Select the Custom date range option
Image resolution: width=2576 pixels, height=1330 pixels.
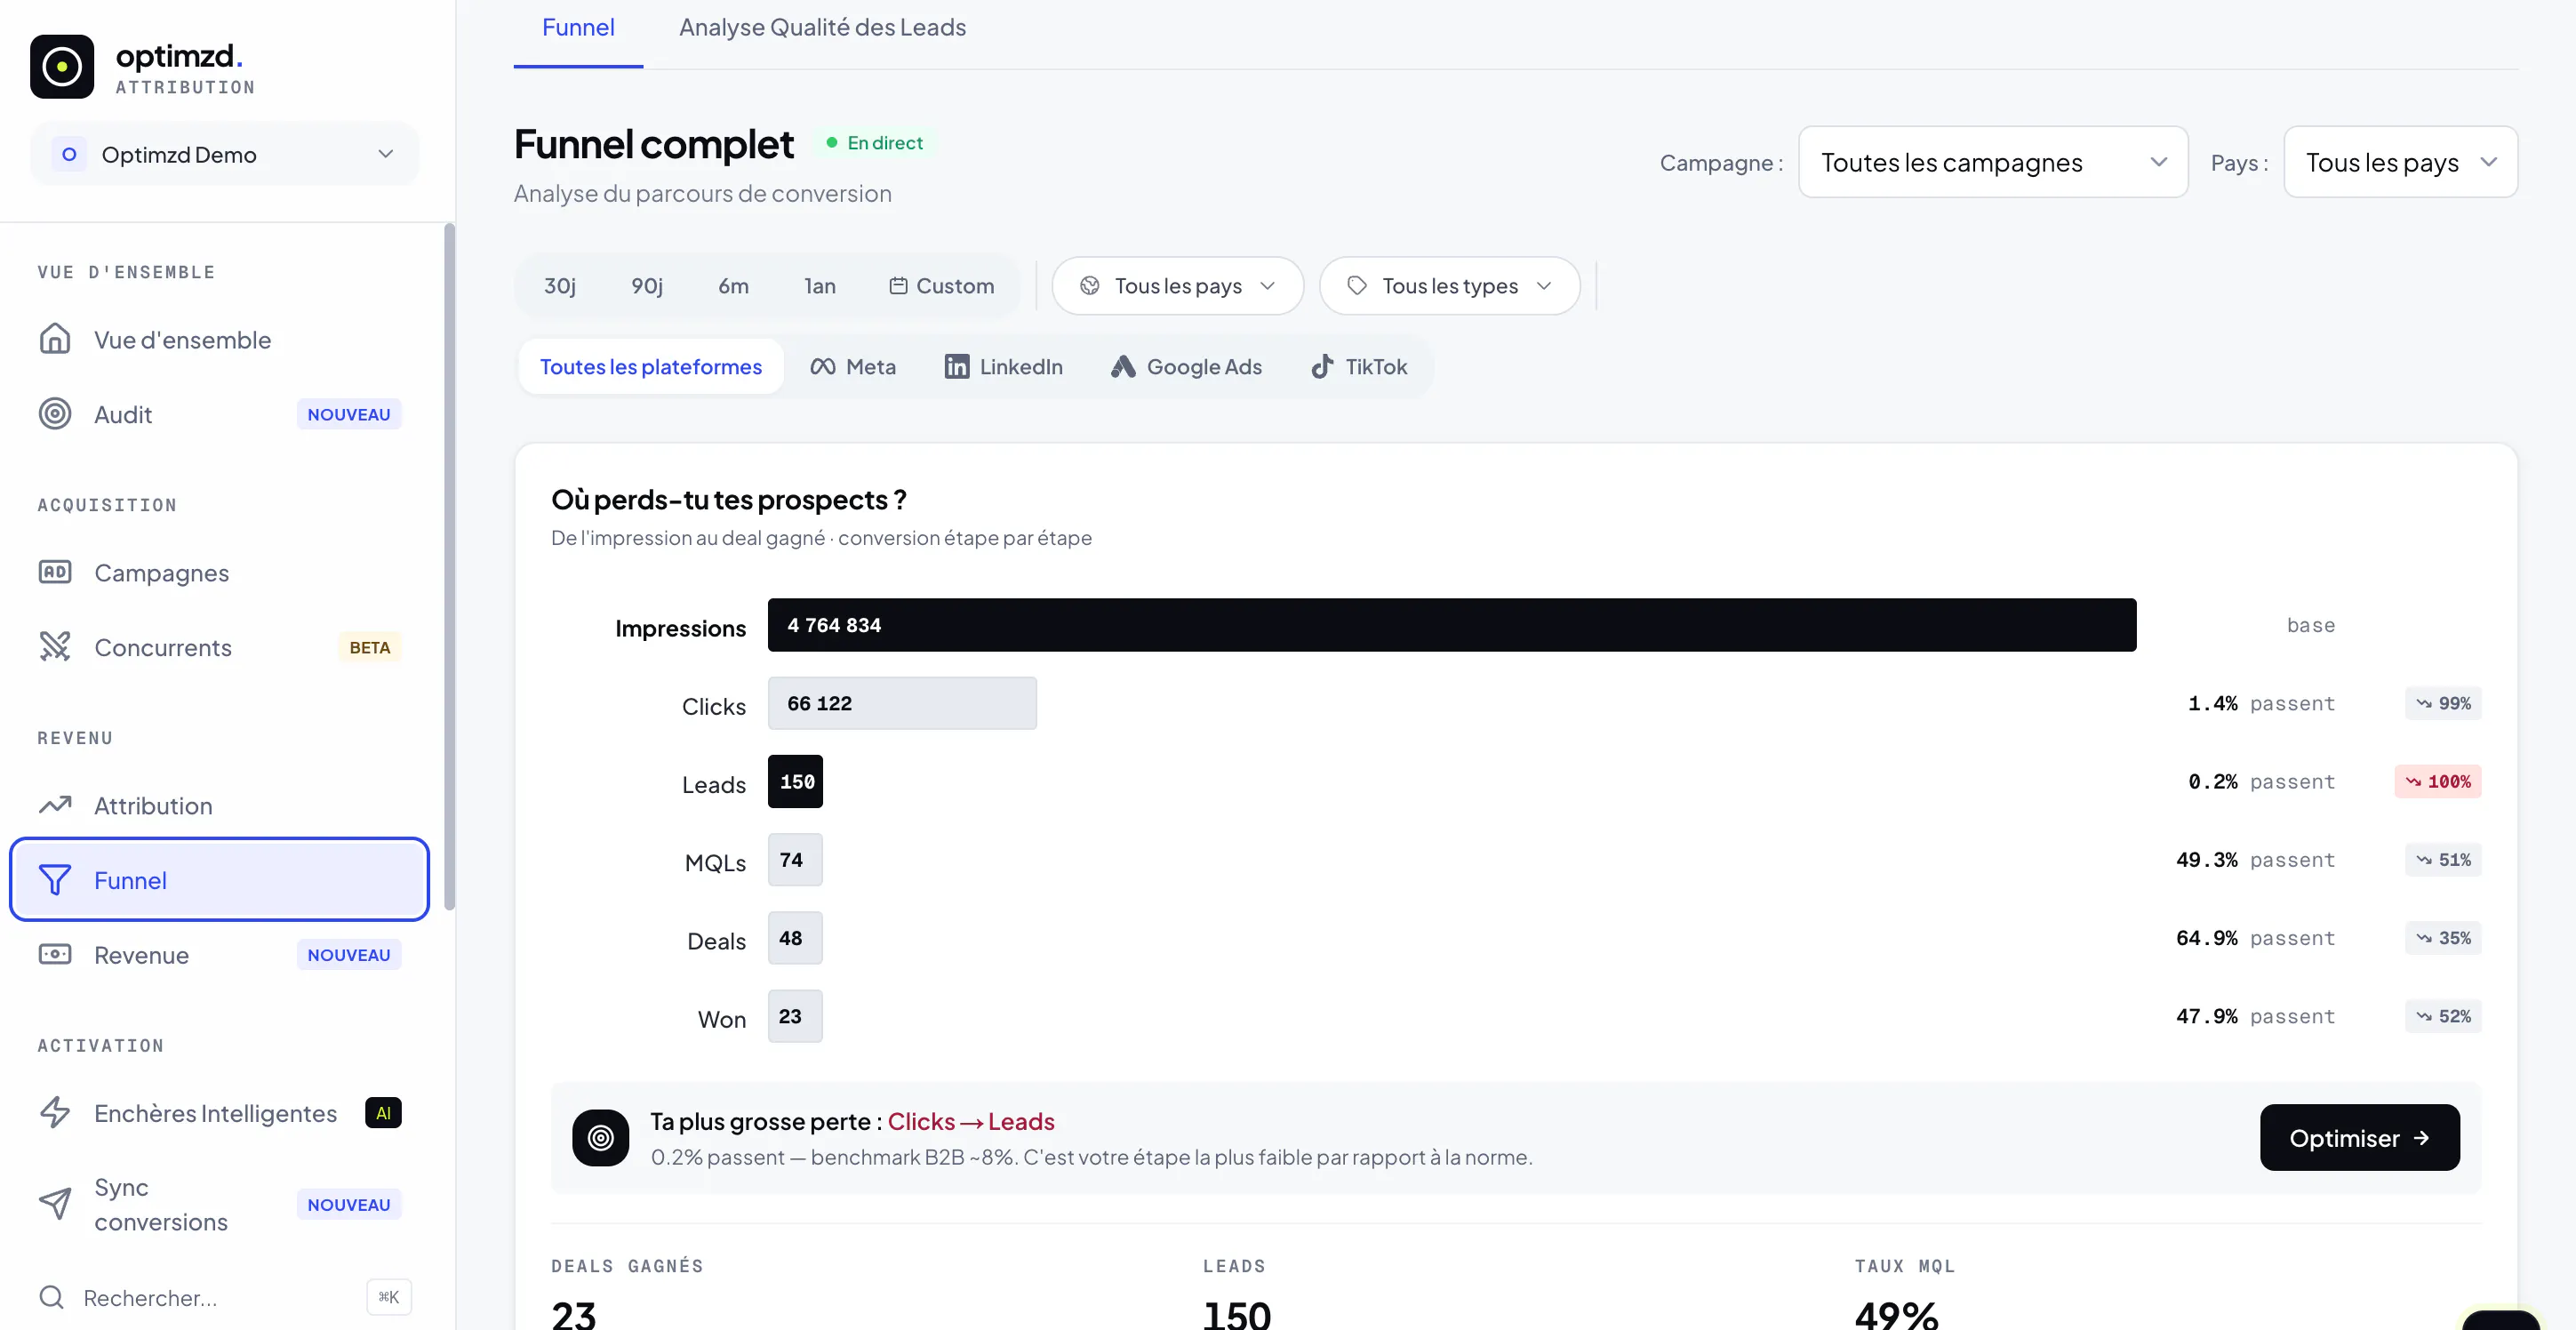[942, 286]
